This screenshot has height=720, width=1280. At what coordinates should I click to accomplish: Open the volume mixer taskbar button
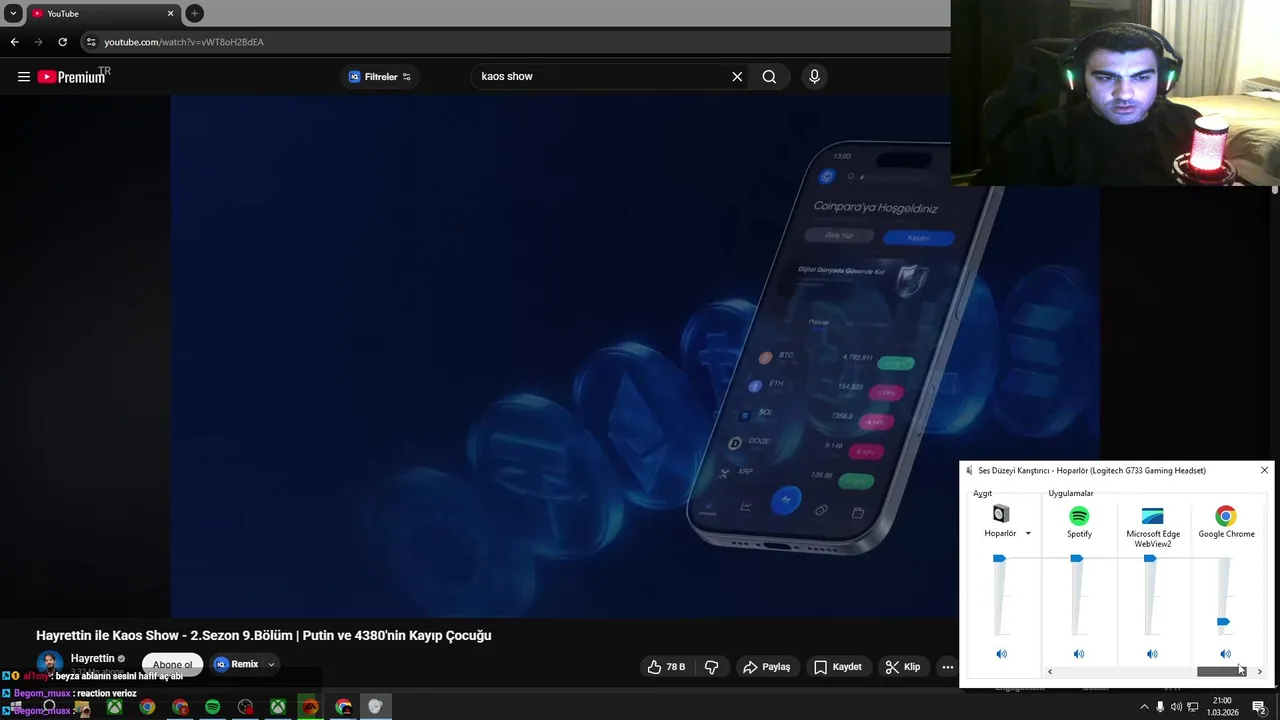(x=375, y=707)
